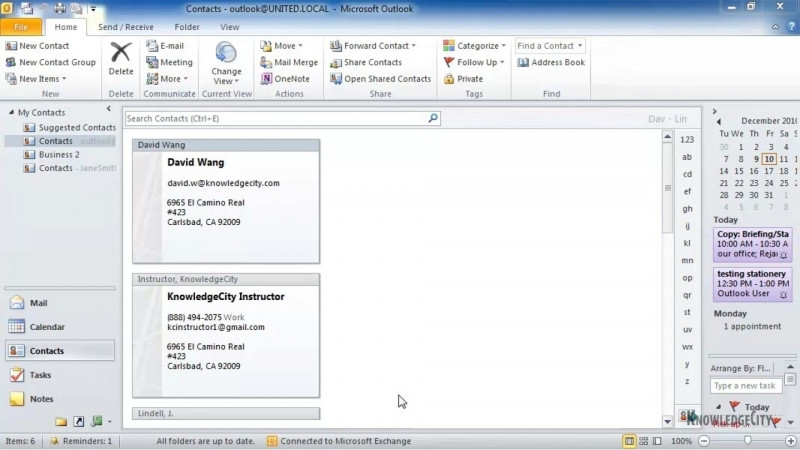
Task: Open Folder List icon
Action: click(61, 421)
